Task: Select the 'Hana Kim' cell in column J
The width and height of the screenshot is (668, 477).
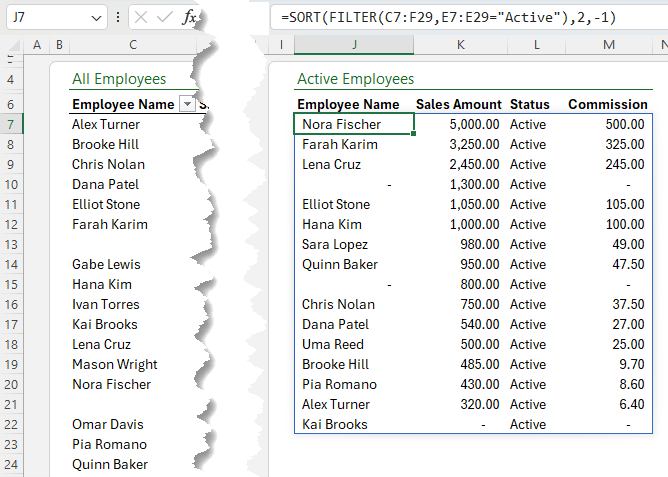Action: [x=354, y=224]
